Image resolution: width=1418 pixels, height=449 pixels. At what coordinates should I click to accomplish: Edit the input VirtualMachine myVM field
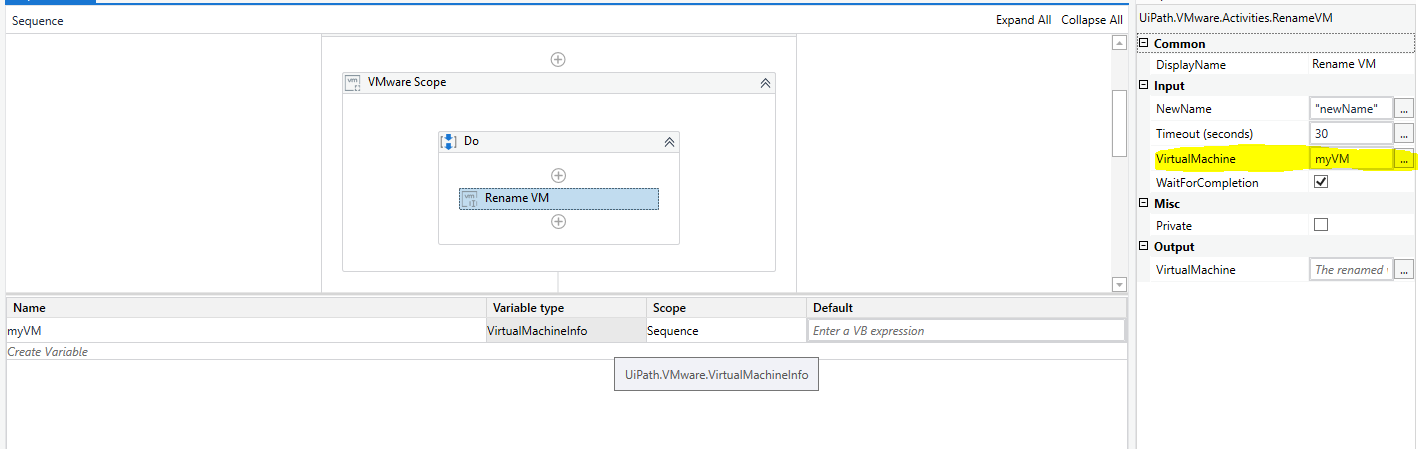pyautogui.click(x=1351, y=159)
